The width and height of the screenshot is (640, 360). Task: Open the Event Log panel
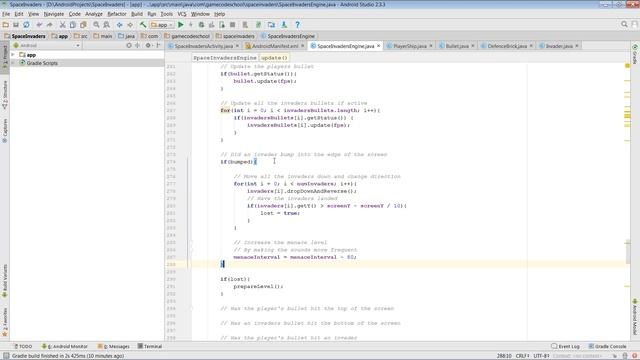coord(565,346)
